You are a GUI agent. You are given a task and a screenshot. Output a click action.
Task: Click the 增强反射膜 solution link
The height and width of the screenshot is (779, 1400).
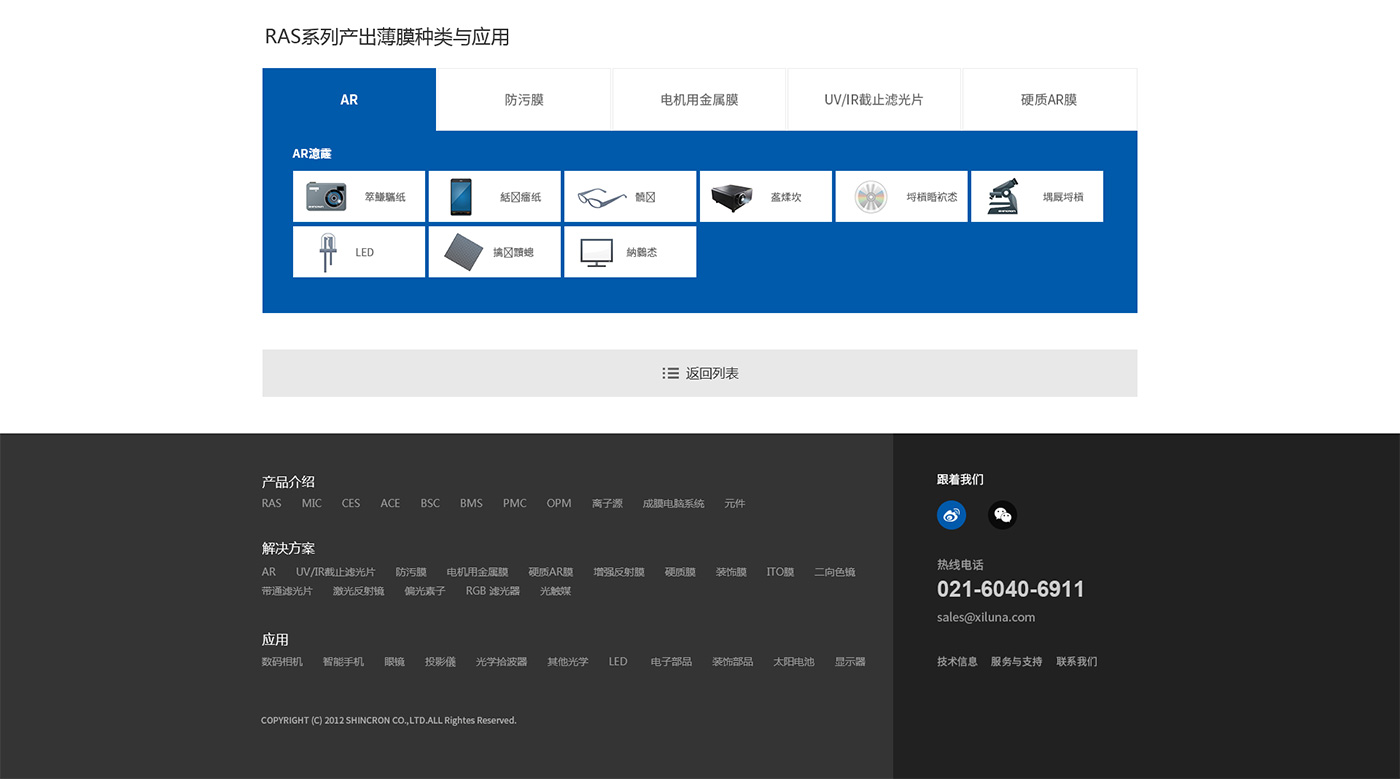coord(618,572)
